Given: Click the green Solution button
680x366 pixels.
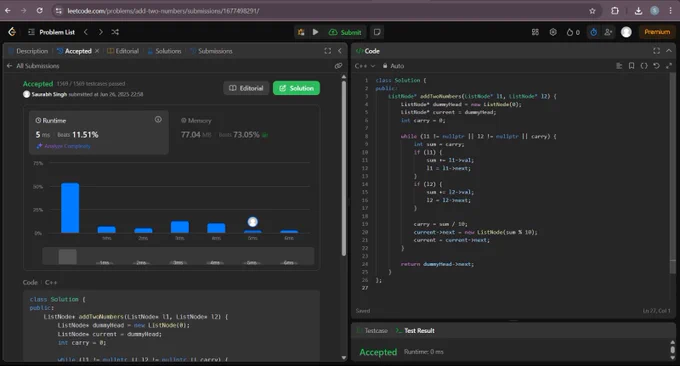Looking at the screenshot, I should (296, 88).
